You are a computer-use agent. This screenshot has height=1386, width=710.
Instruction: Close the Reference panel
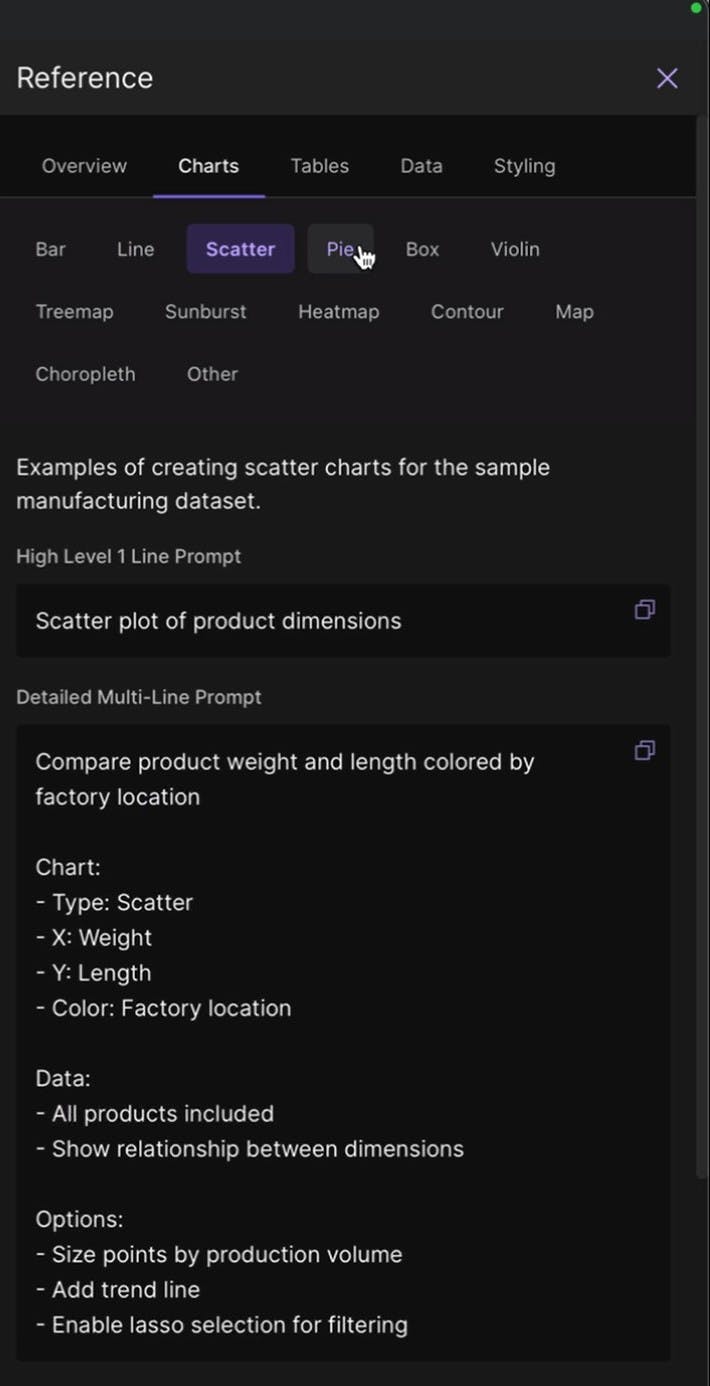667,78
